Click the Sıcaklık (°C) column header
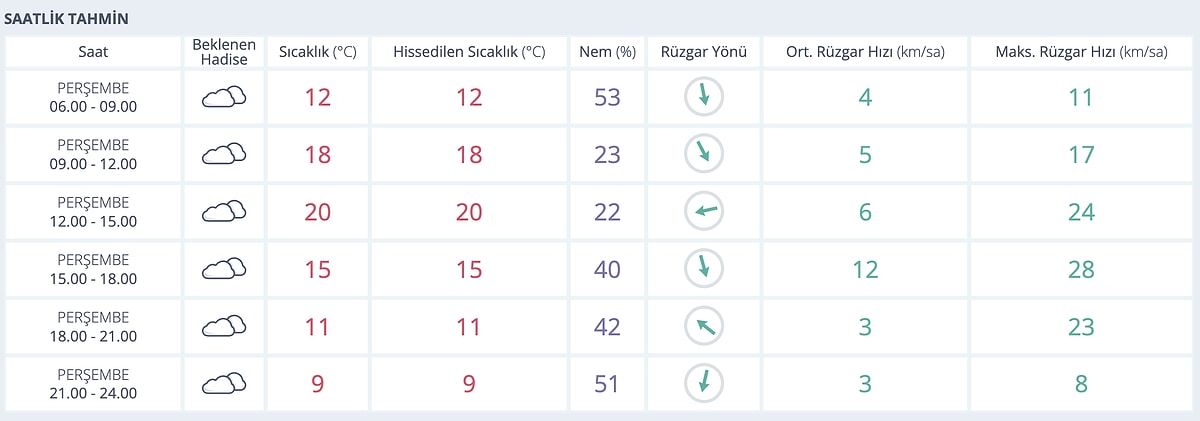This screenshot has height=421, width=1200. [x=317, y=52]
